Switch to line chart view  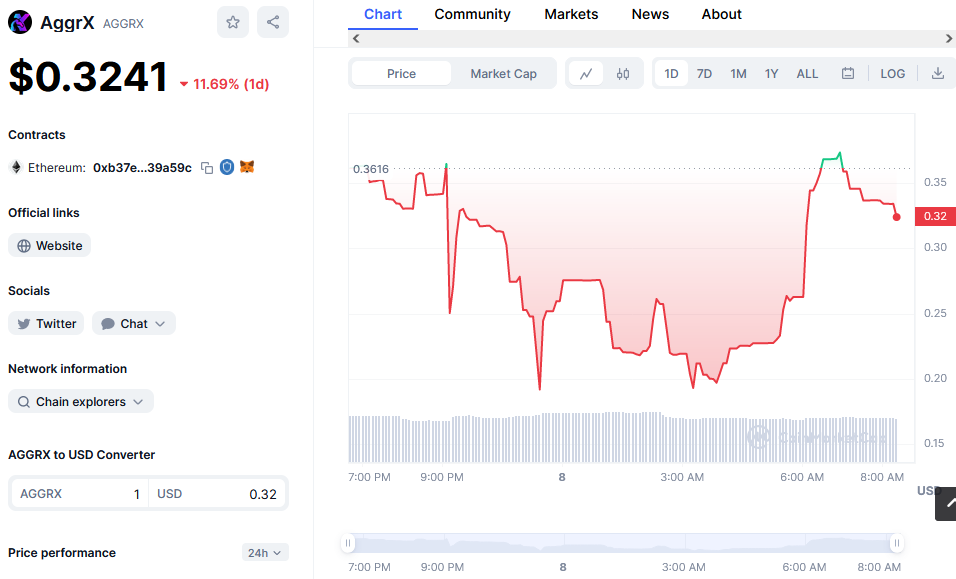pos(586,74)
